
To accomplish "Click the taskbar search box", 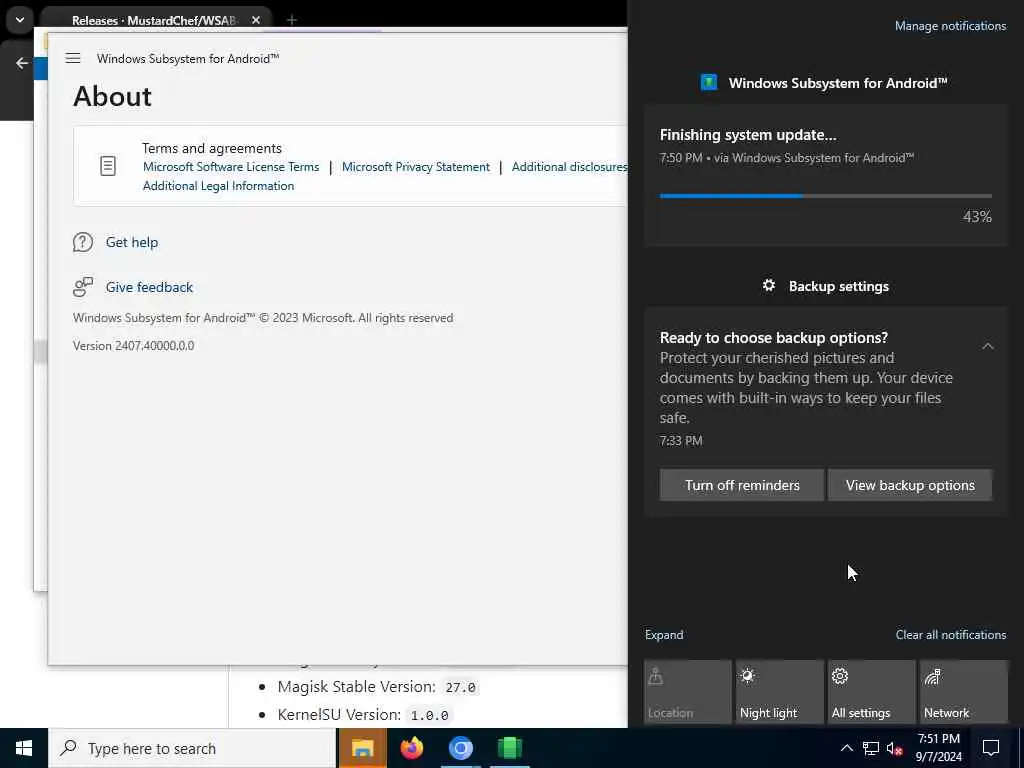I will 192,748.
